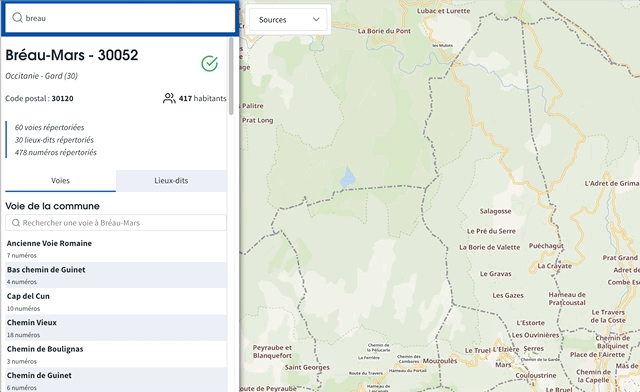
Task: Open Ancienne Voie Romaine street entry
Action: click(x=116, y=249)
